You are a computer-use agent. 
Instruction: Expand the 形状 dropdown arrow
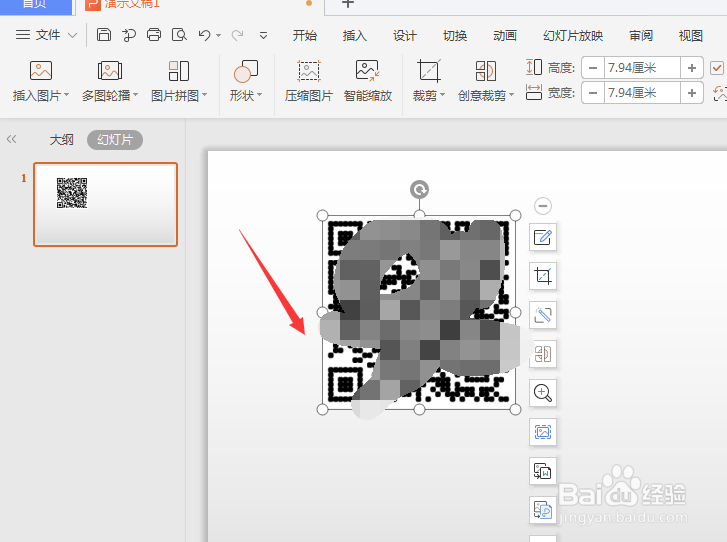(x=259, y=95)
